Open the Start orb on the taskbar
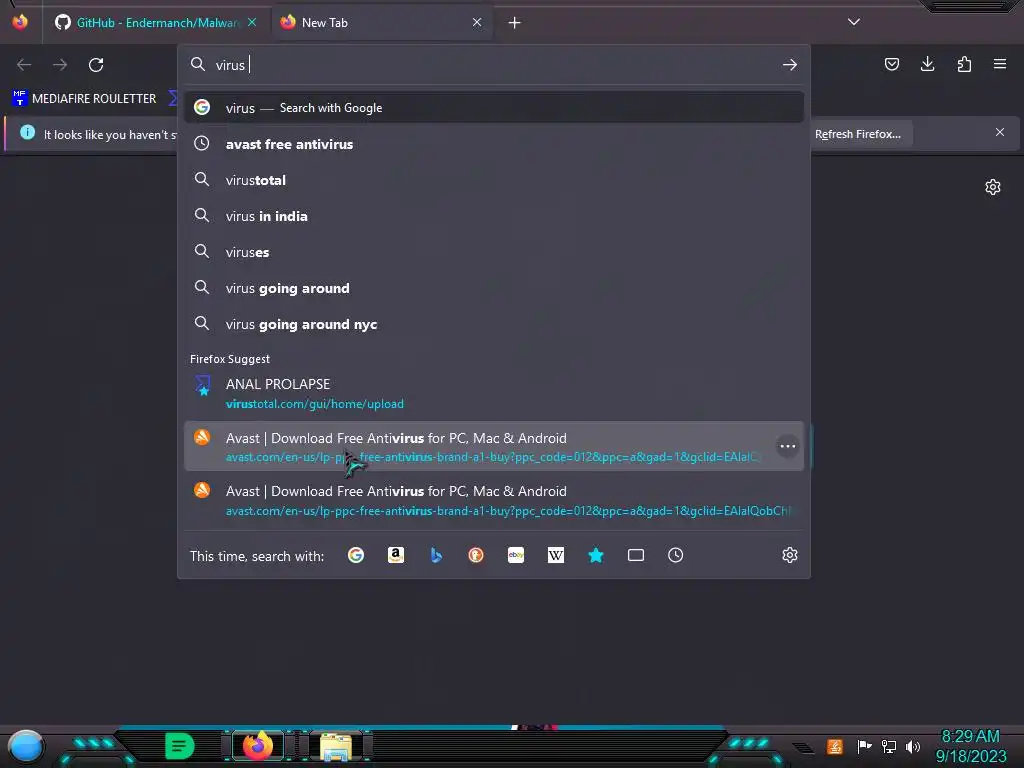The width and height of the screenshot is (1024, 768). [x=25, y=746]
